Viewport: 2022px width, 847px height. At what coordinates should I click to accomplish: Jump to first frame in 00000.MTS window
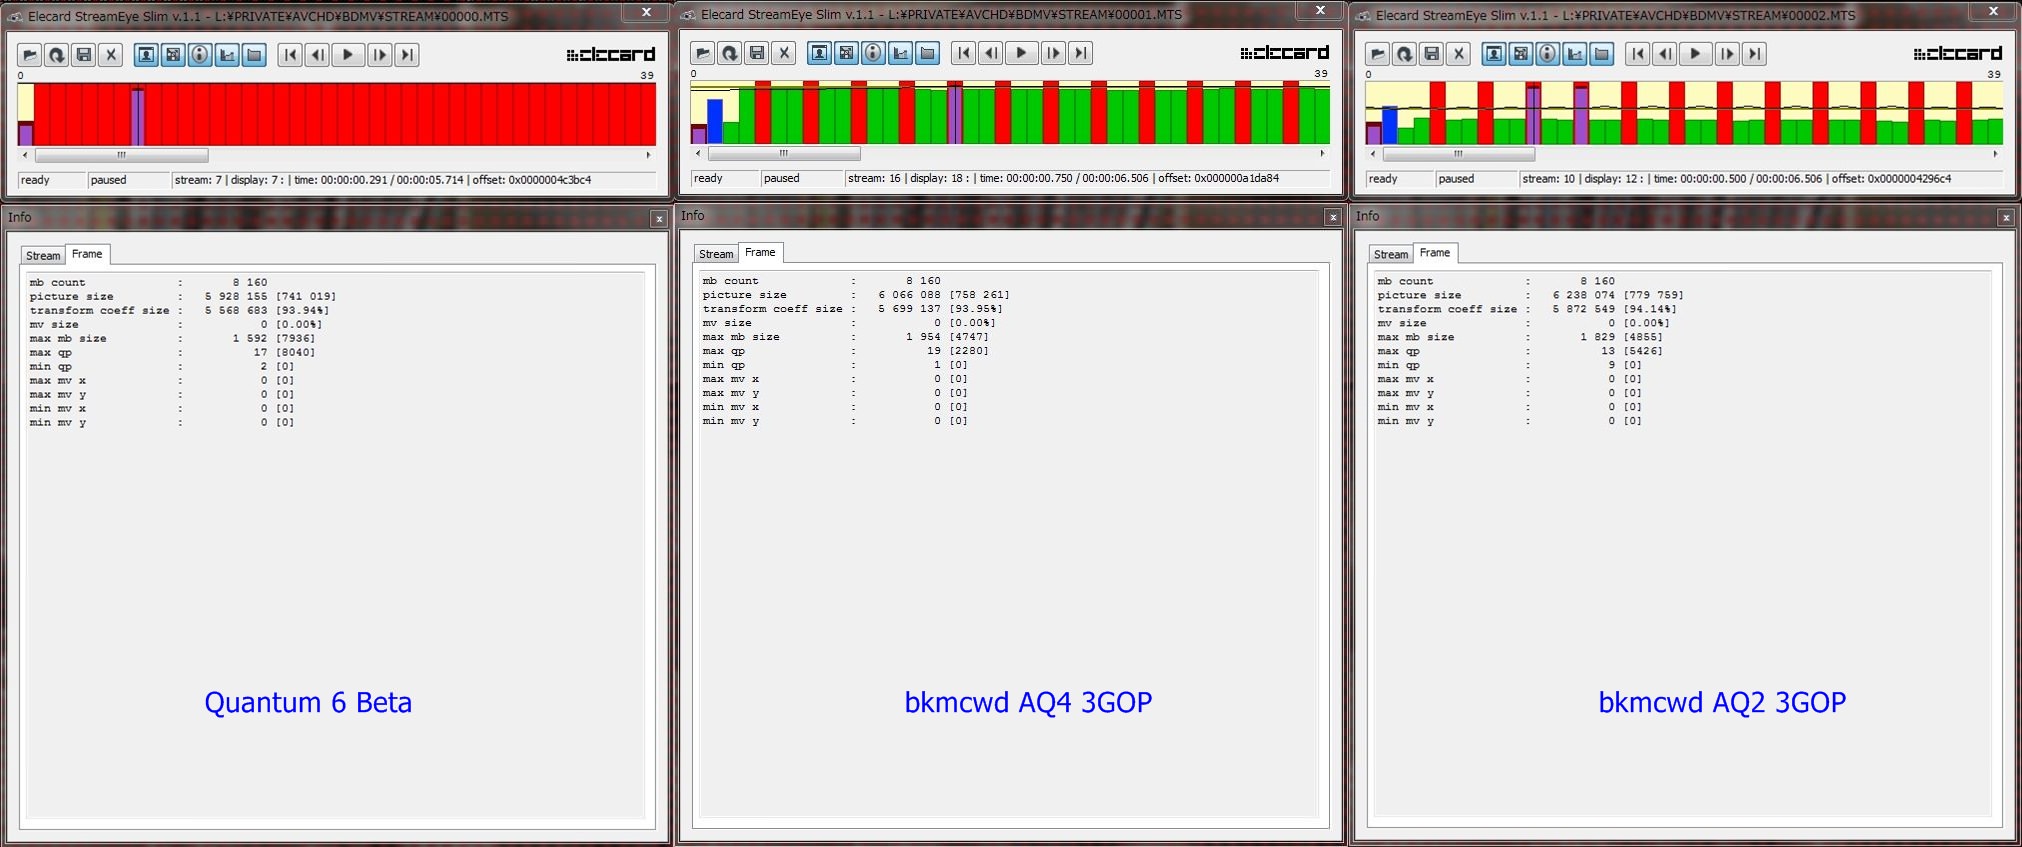290,55
